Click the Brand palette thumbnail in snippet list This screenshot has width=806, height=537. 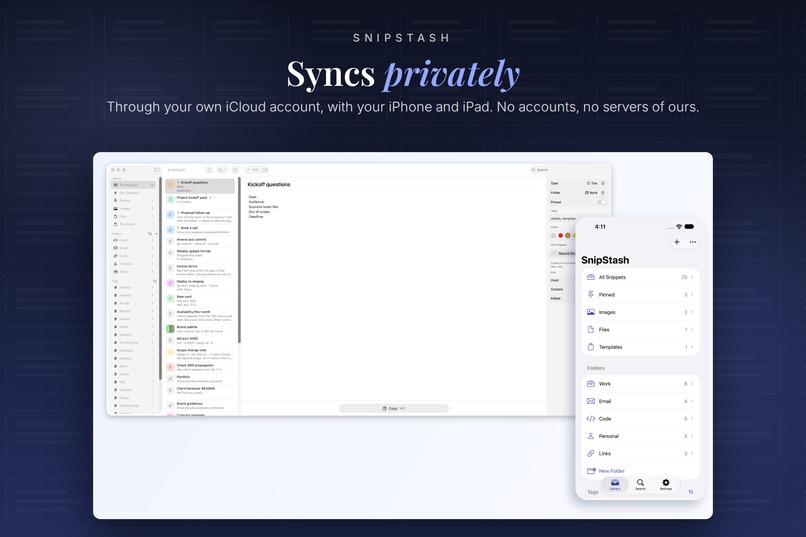tap(170, 329)
